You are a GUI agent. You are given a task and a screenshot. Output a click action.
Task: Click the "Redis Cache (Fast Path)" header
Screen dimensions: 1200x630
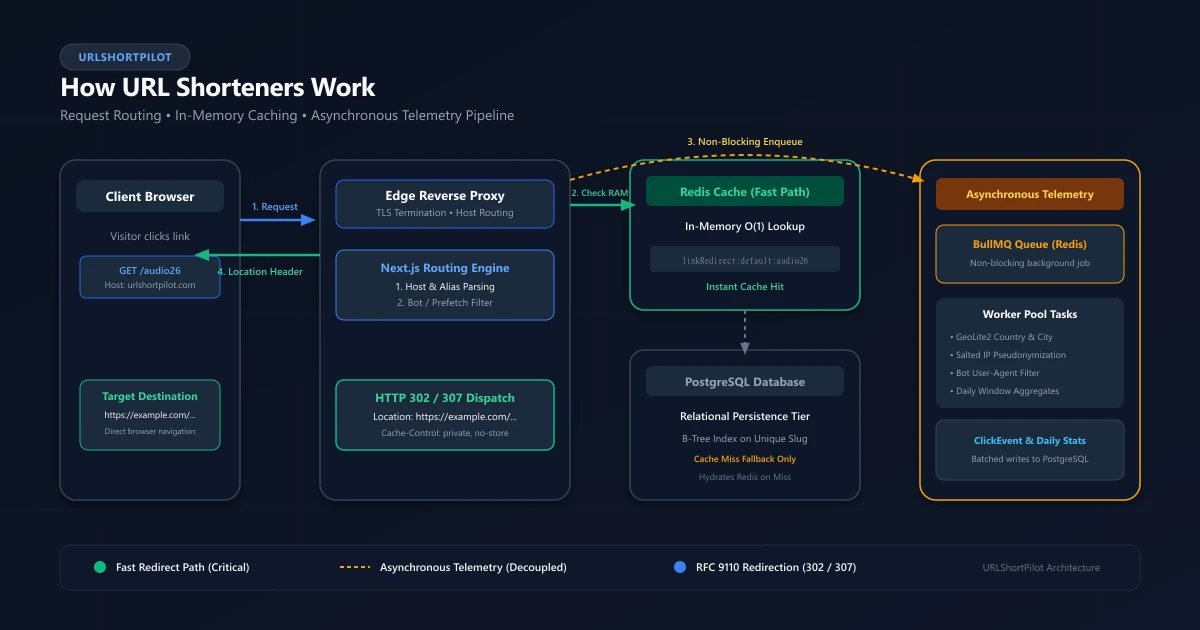745,191
